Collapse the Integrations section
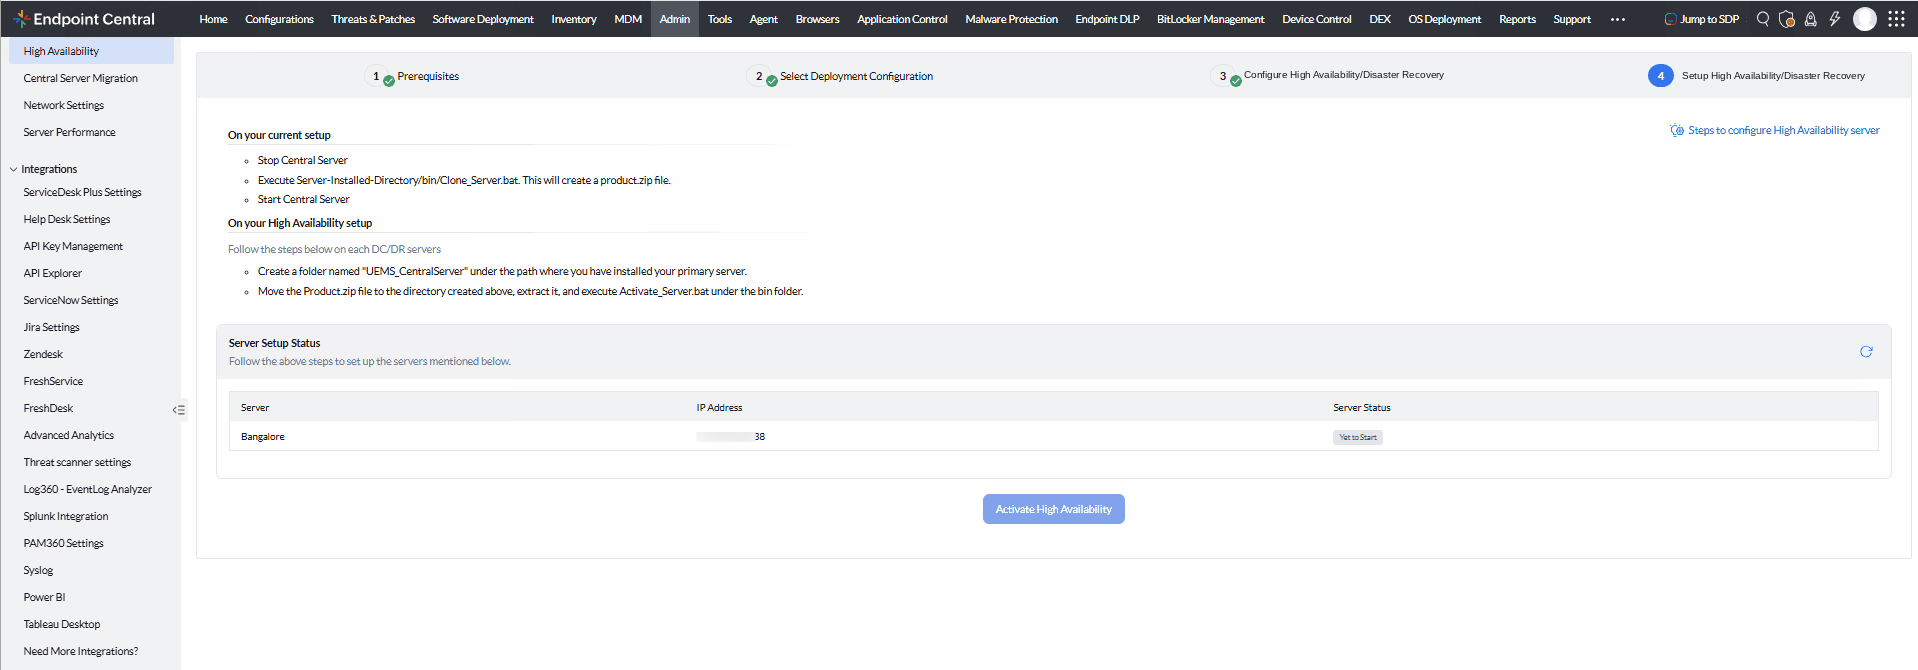 [14, 170]
